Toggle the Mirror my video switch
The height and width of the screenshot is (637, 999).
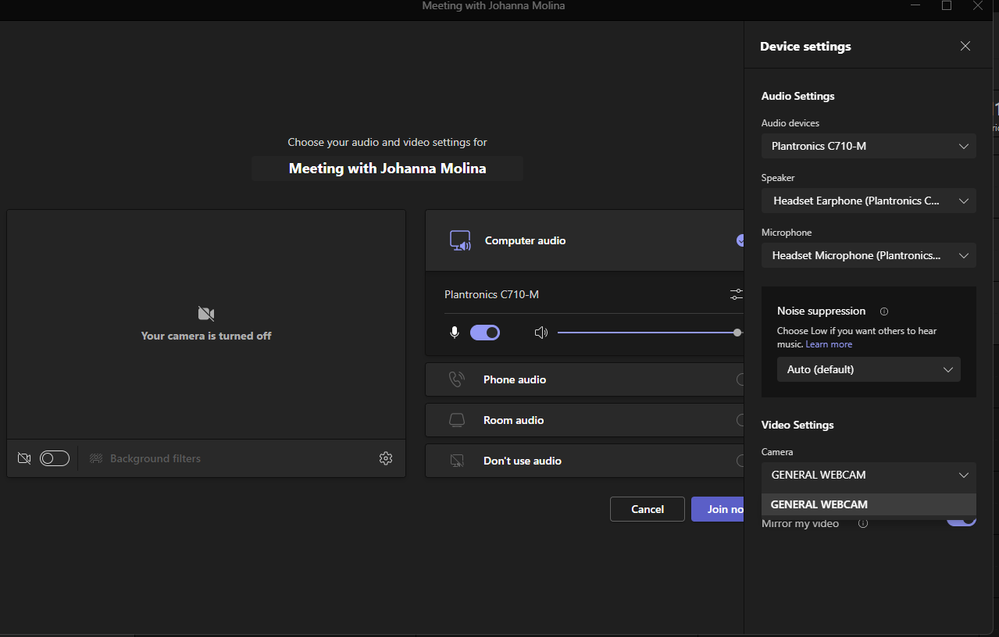click(x=961, y=520)
